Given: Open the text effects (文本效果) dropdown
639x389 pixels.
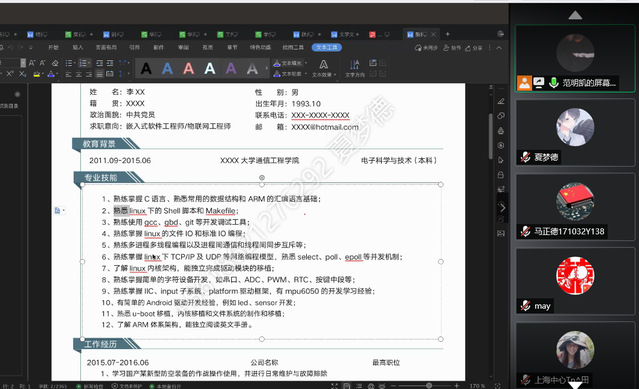Looking at the screenshot, I should pyautogui.click(x=324, y=69).
